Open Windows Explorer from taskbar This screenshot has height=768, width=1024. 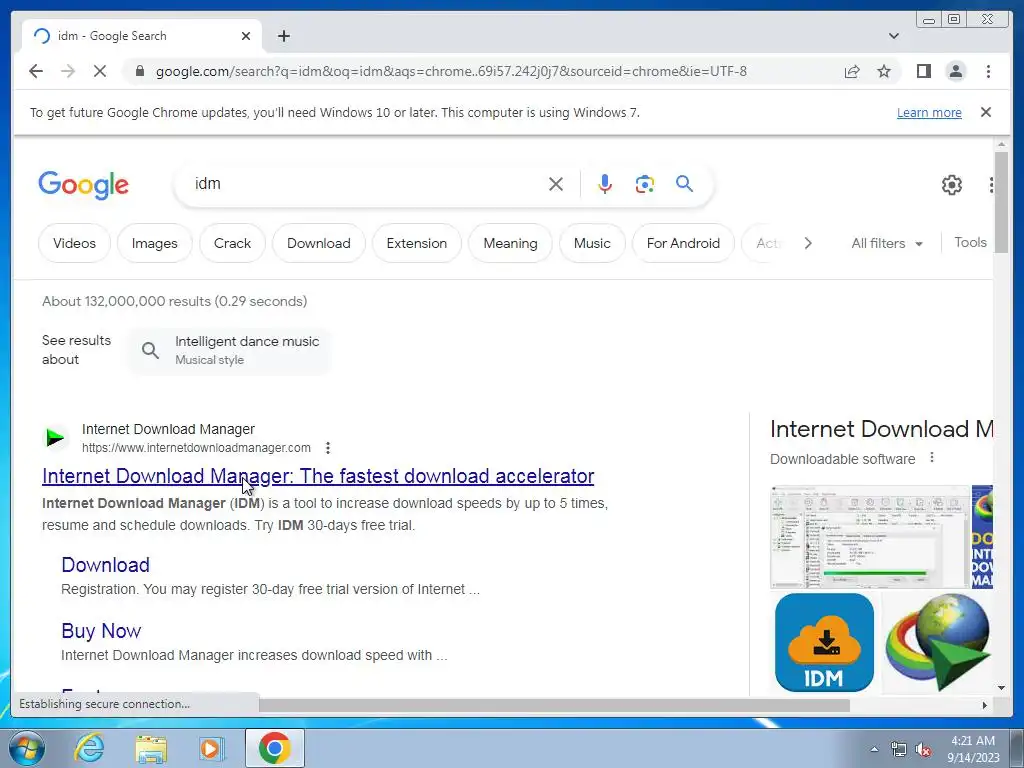point(151,748)
